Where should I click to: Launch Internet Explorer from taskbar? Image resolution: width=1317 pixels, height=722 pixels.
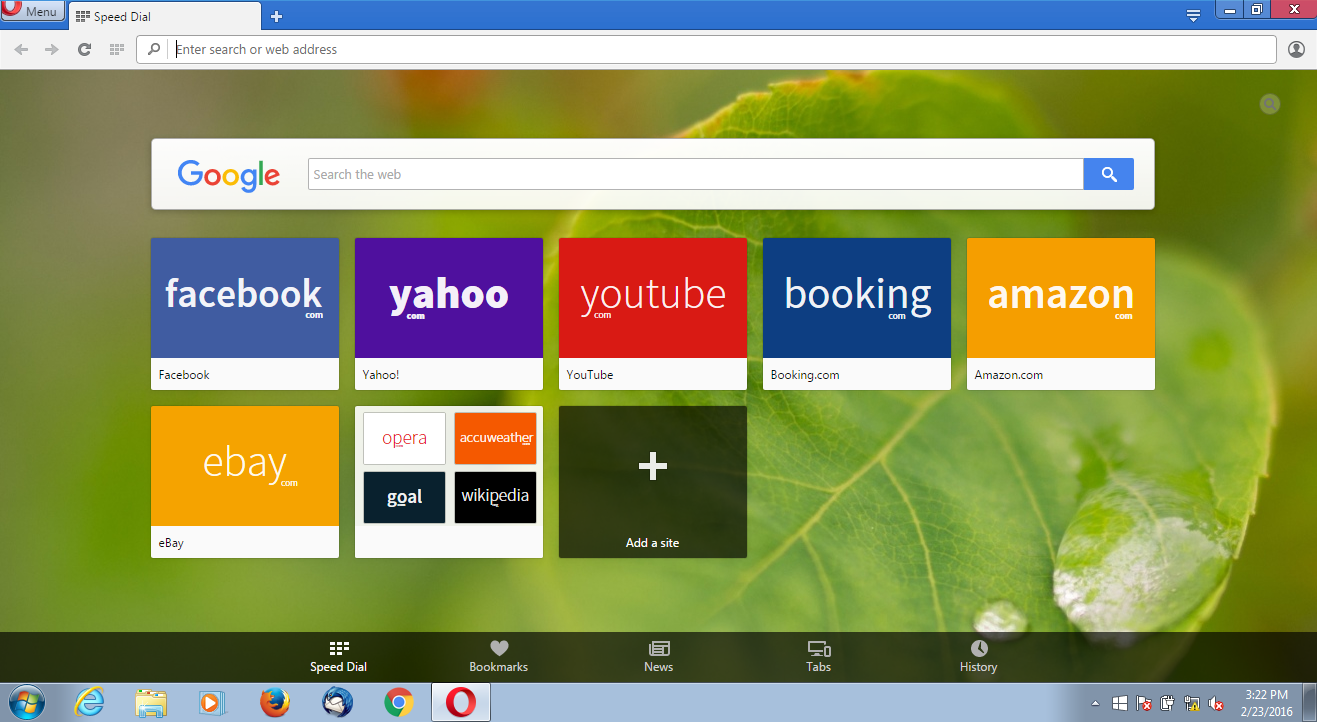[90, 703]
